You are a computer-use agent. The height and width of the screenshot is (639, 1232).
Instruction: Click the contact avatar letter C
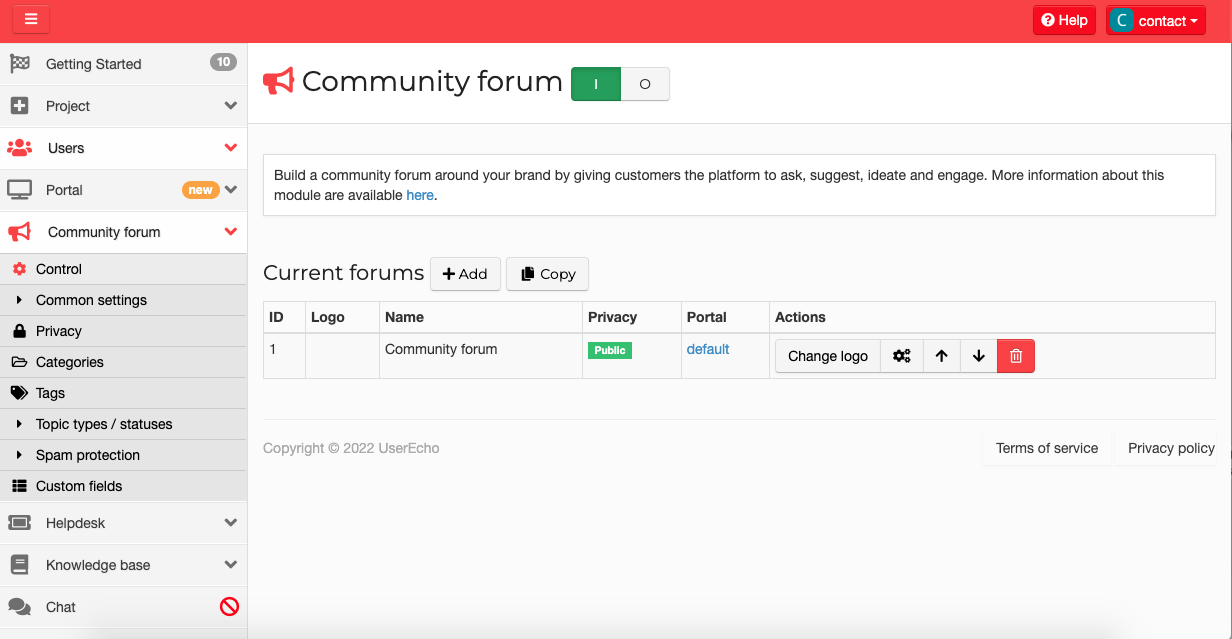tap(1122, 20)
